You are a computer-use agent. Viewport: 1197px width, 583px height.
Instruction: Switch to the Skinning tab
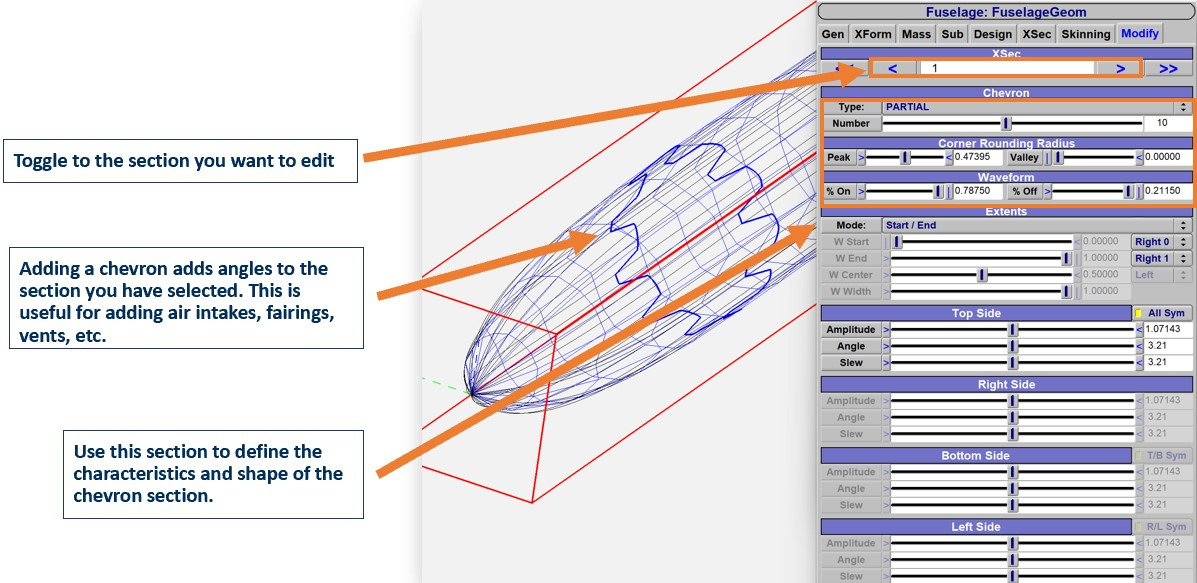point(1086,34)
